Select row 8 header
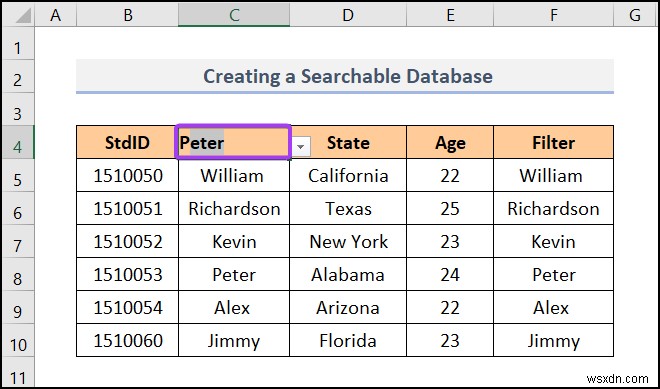This screenshot has width=660, height=389. pyautogui.click(x=18, y=274)
